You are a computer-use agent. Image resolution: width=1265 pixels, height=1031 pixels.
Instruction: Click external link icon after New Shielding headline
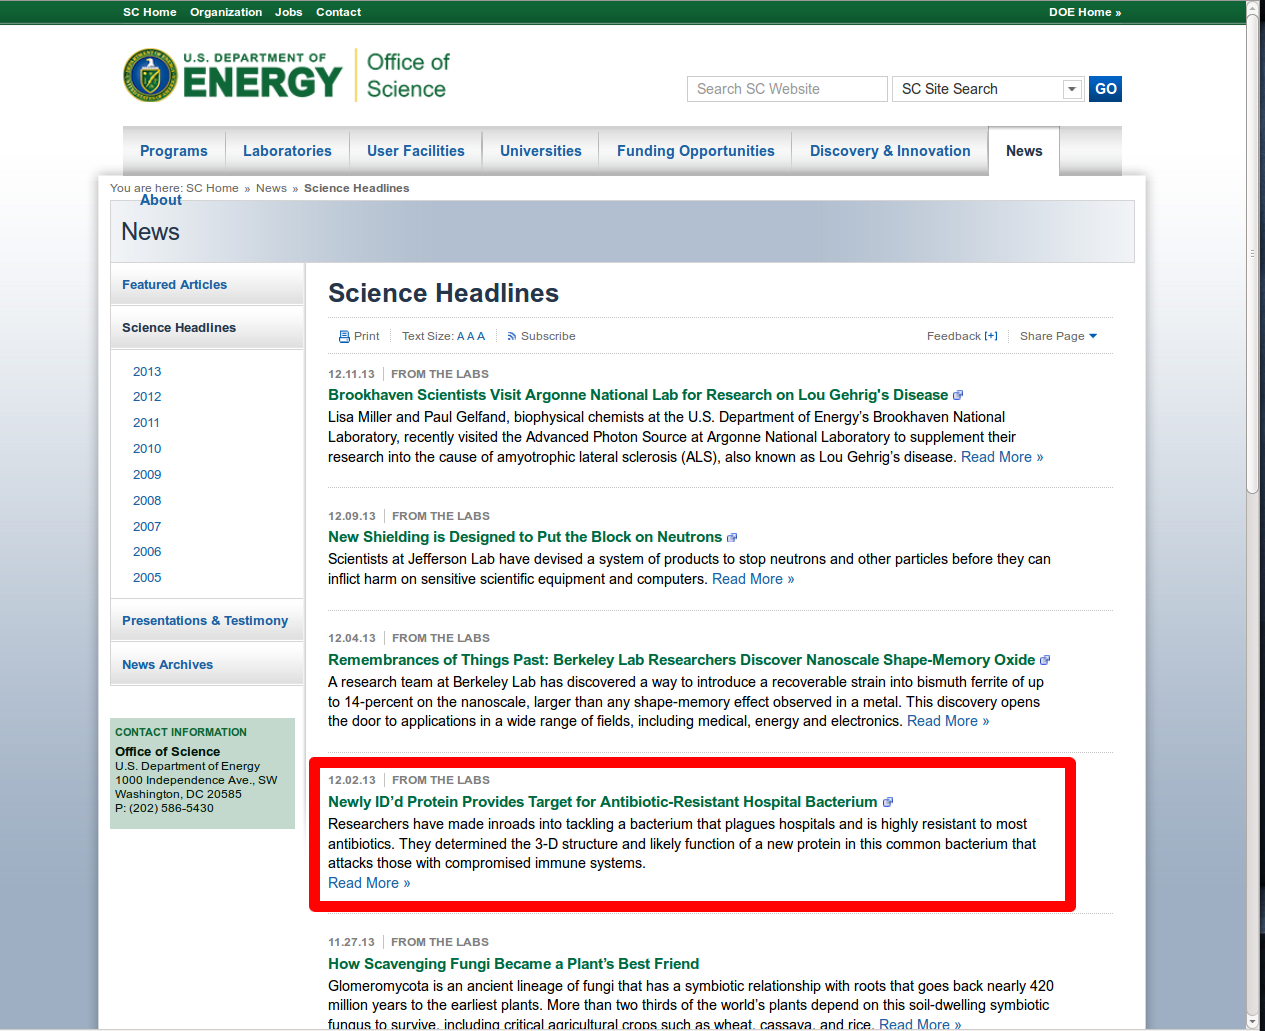(x=732, y=538)
